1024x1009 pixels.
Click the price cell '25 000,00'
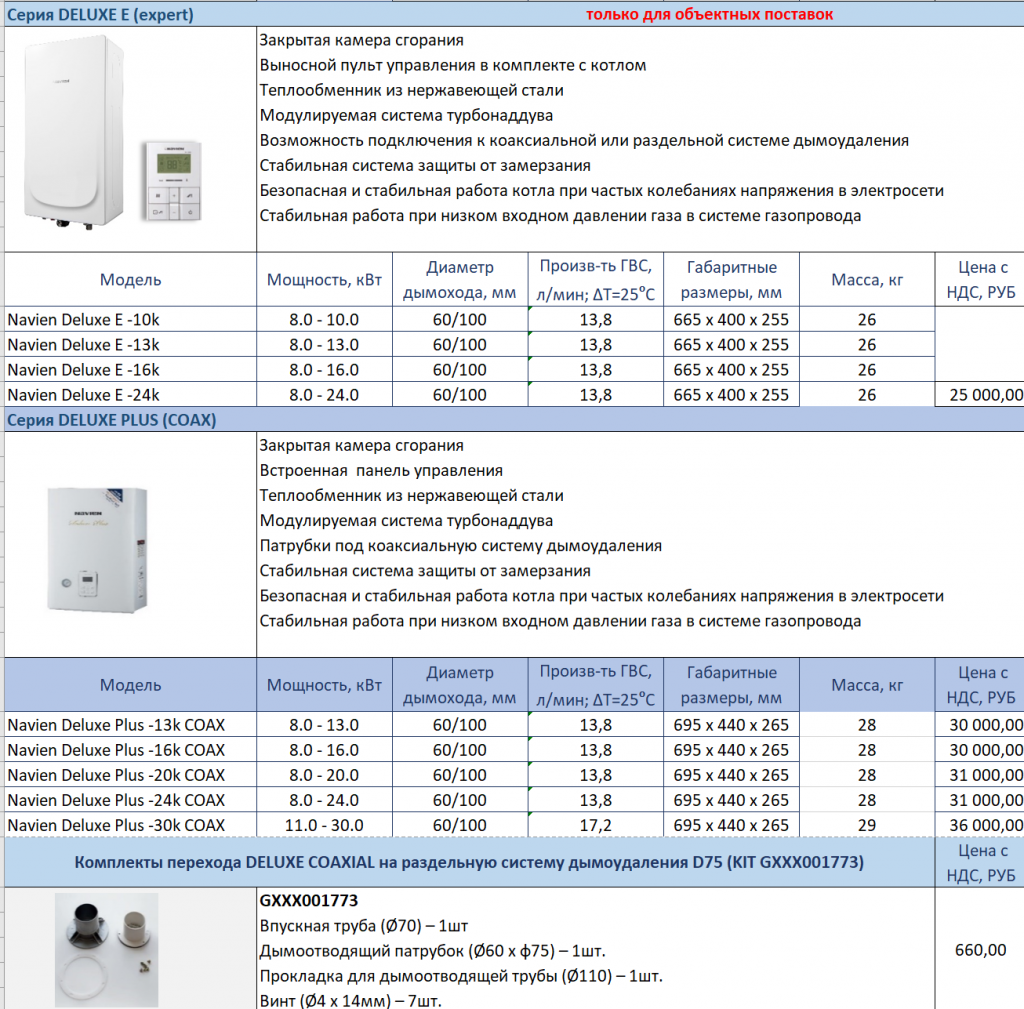[x=980, y=395]
